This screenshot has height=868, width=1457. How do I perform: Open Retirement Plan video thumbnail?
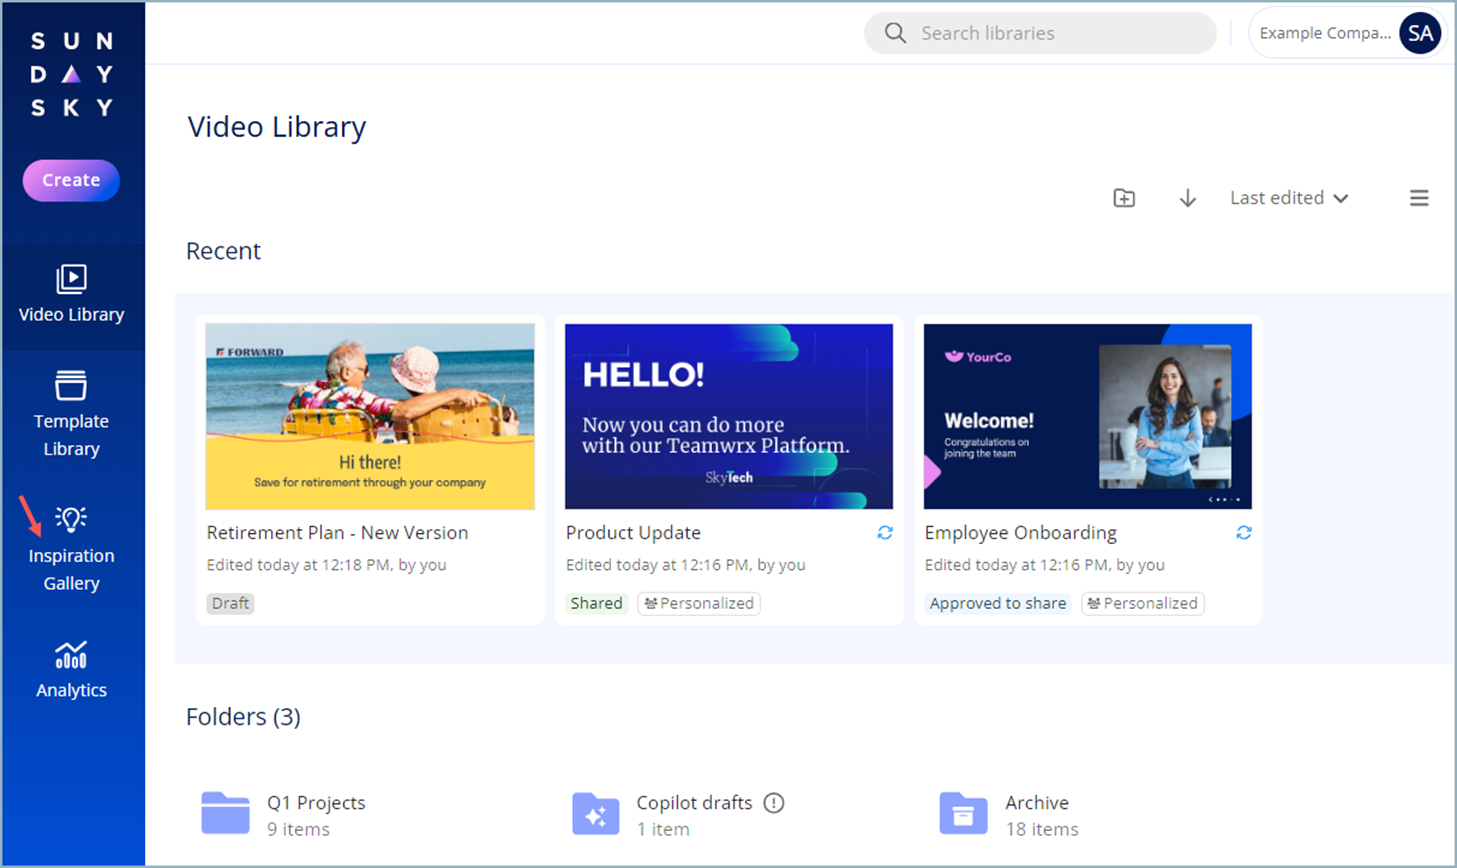[x=370, y=416]
